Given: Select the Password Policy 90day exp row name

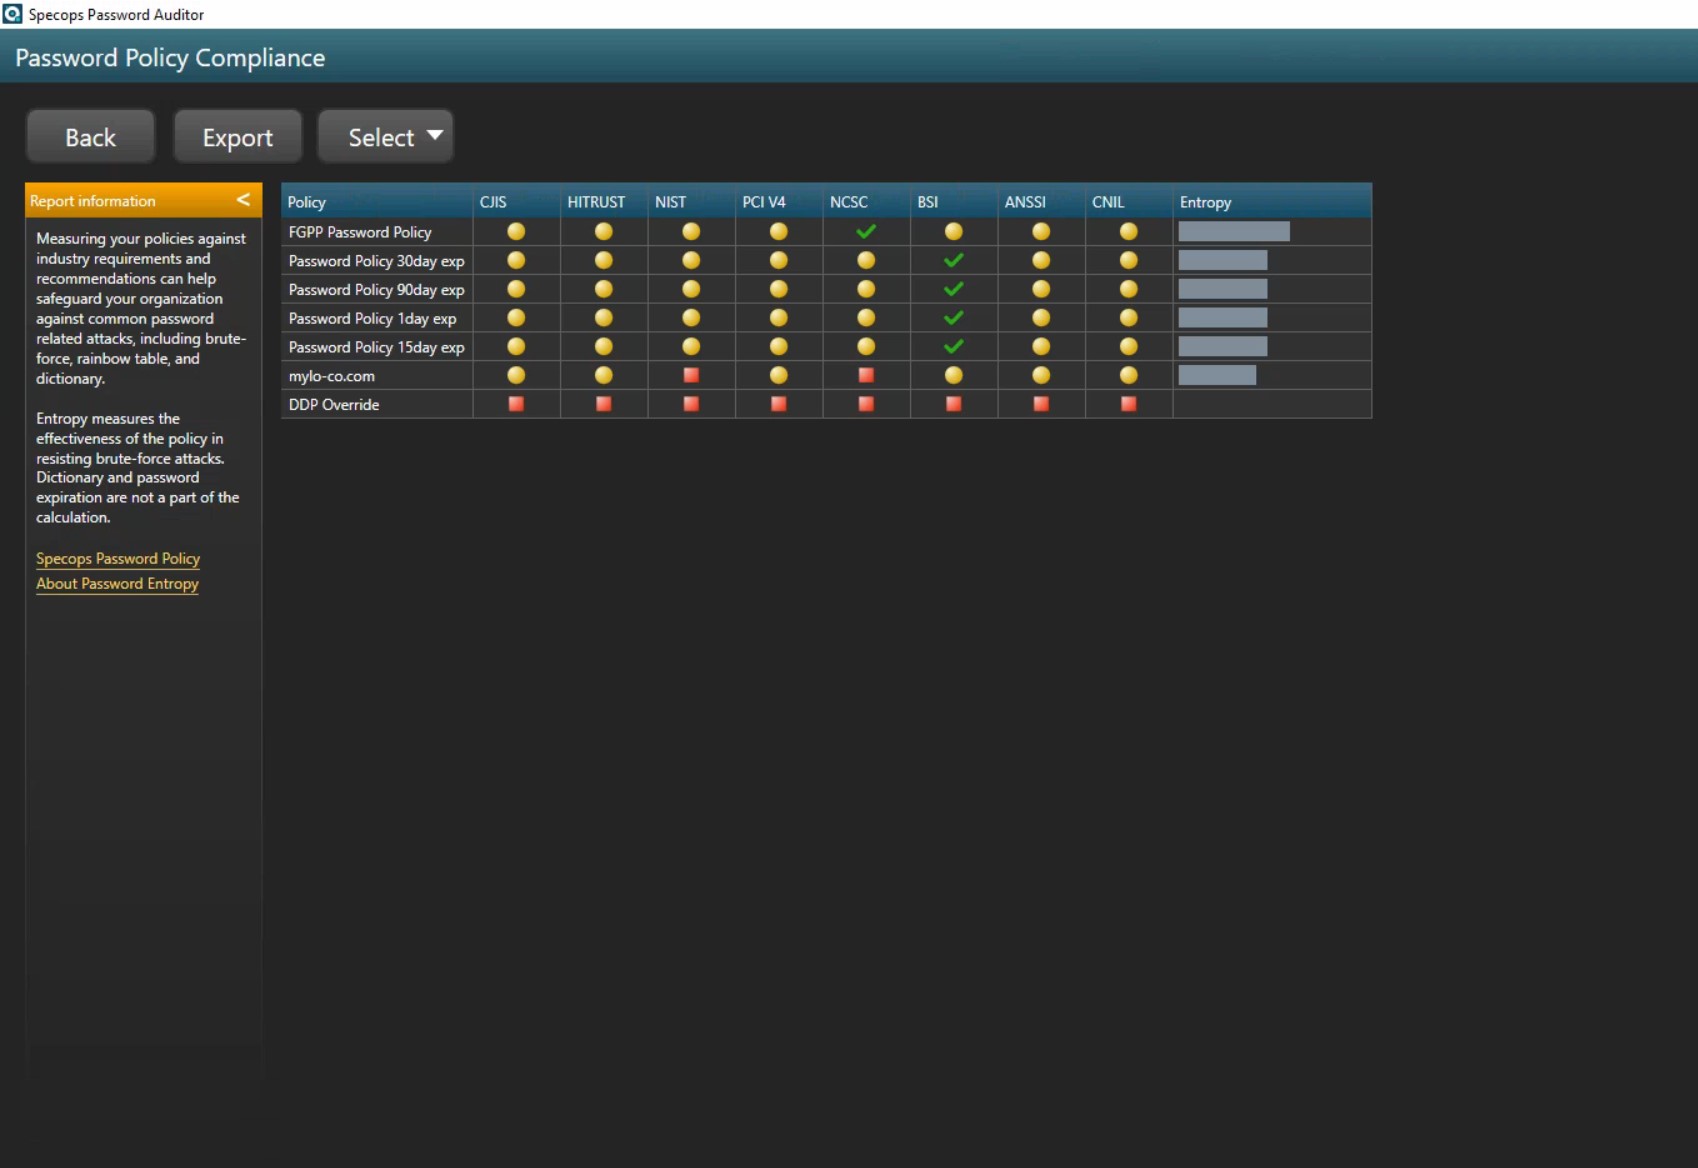Looking at the screenshot, I should [x=376, y=290].
